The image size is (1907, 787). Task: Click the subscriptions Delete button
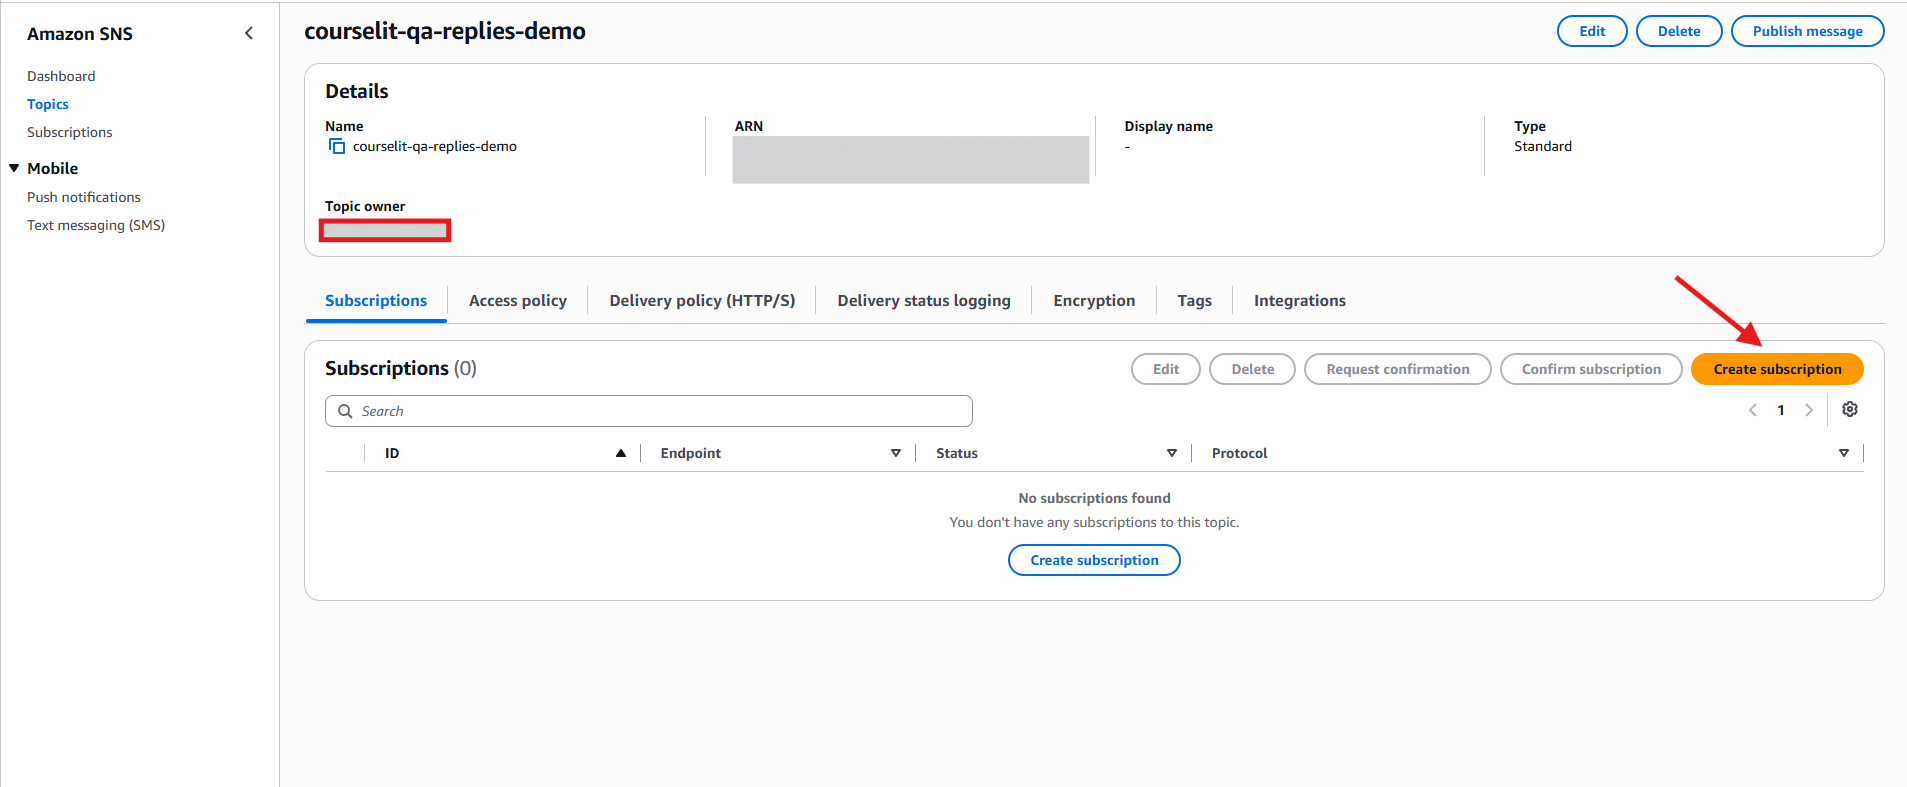coord(1252,369)
